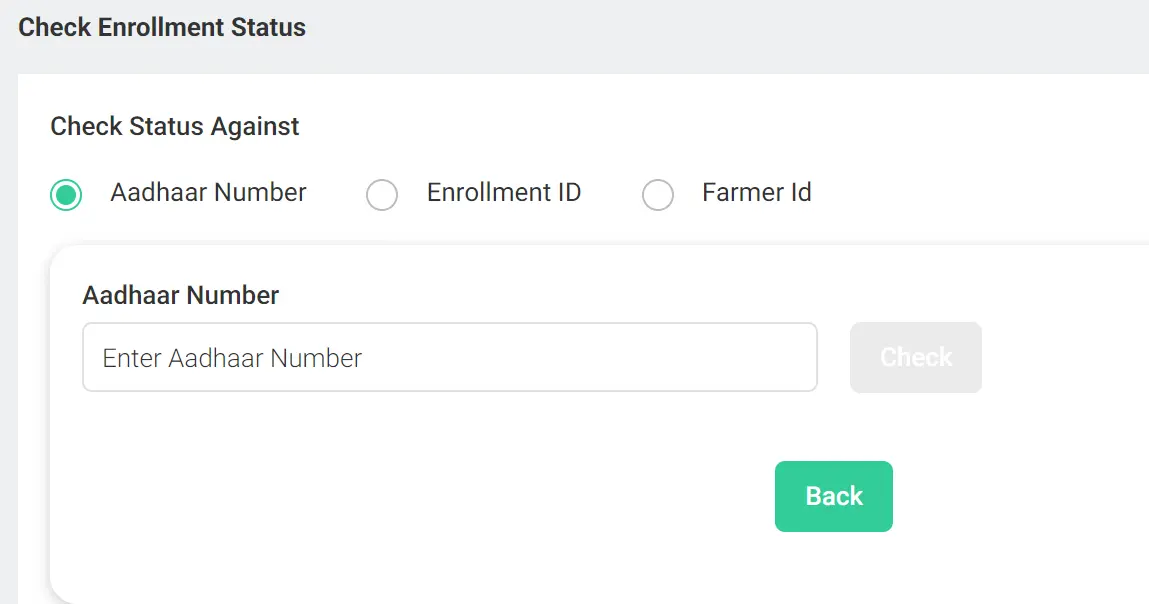Click the Enrollment ID label text

point(504,193)
